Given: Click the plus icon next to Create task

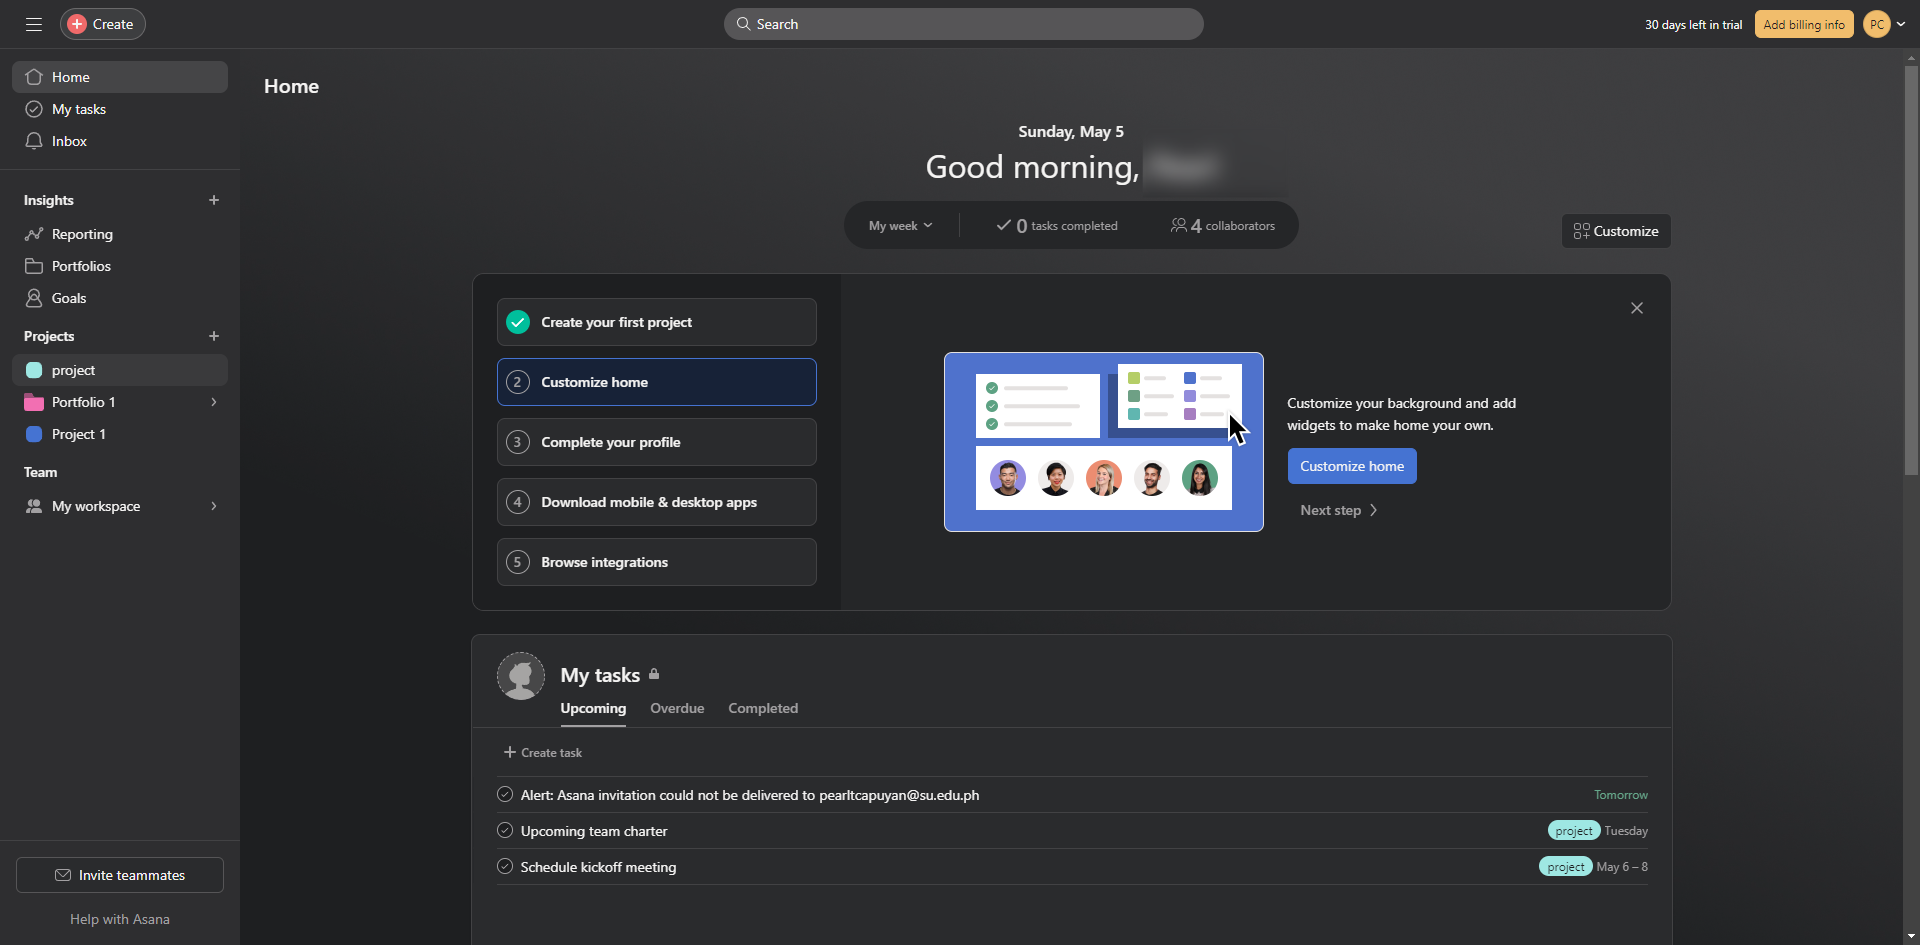Looking at the screenshot, I should coord(510,752).
